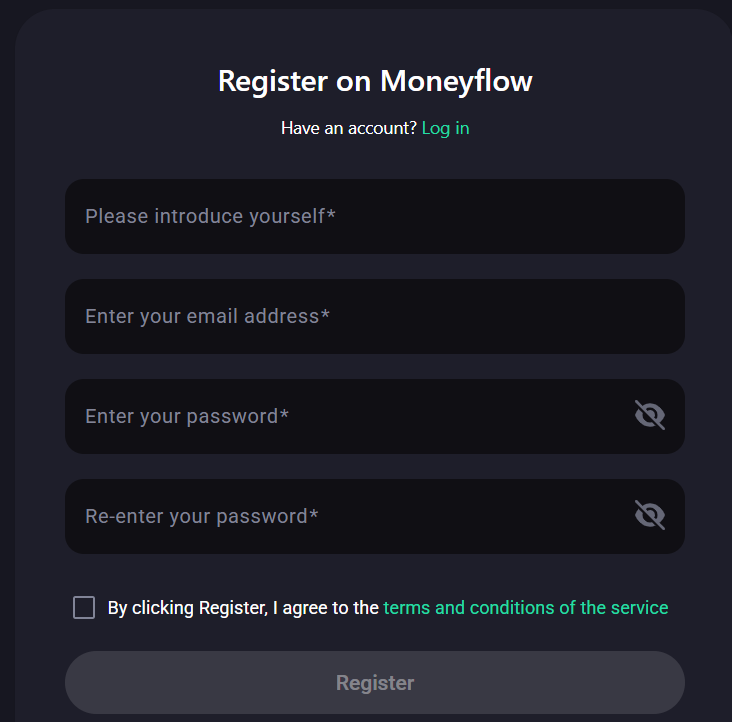Click the 'Please introduce yourself*' placeholder text
732x722 pixels.
(210, 216)
